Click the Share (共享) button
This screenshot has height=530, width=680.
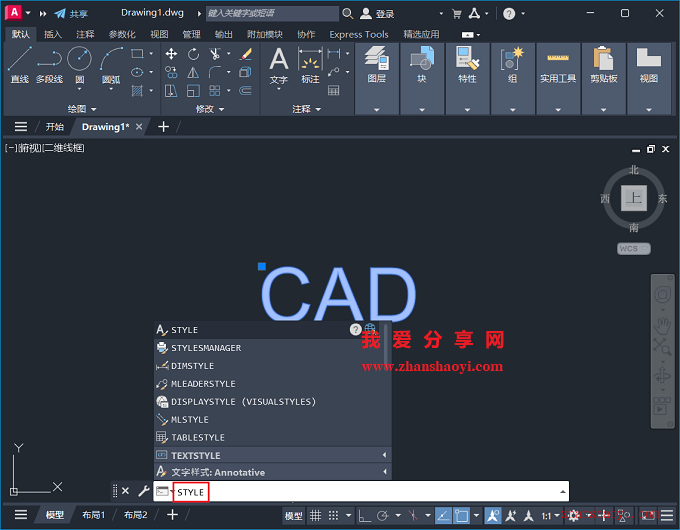coord(71,14)
